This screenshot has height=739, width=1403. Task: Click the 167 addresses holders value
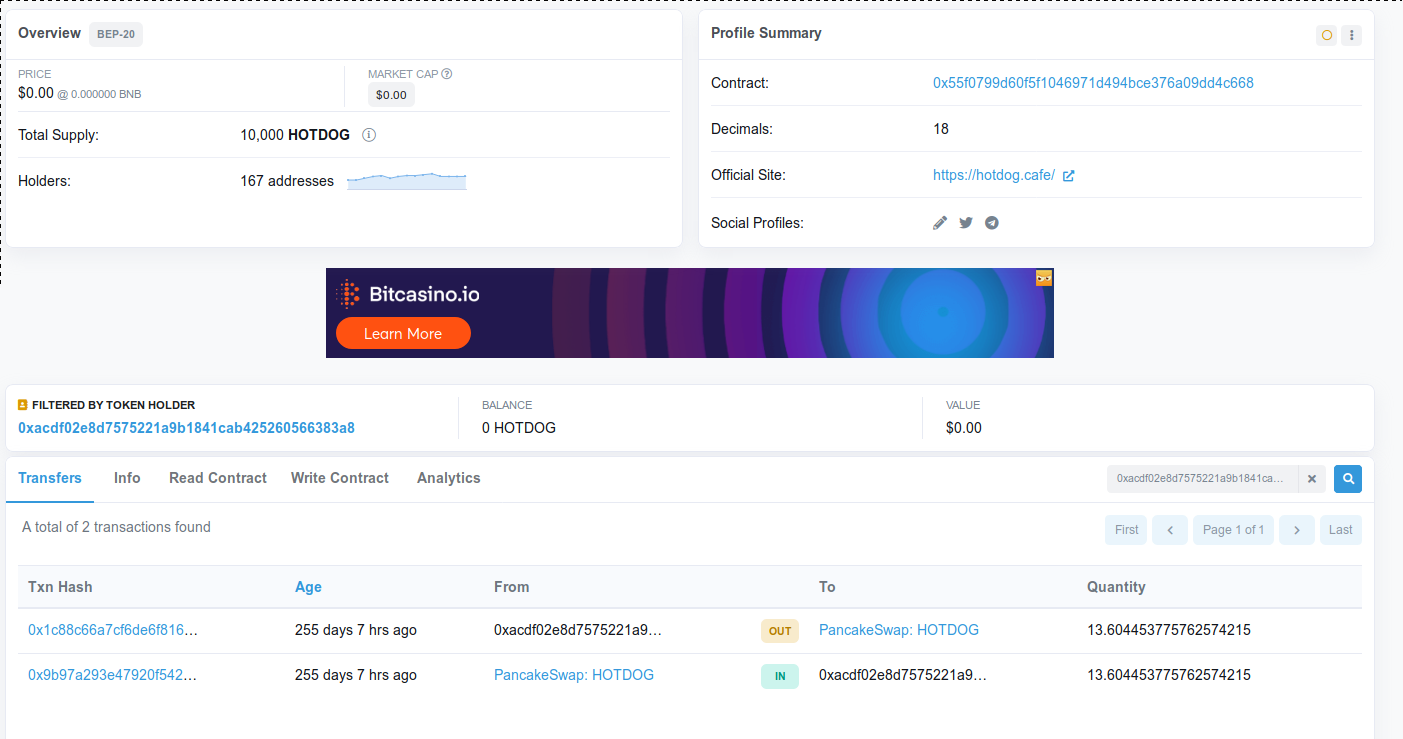[x=287, y=181]
